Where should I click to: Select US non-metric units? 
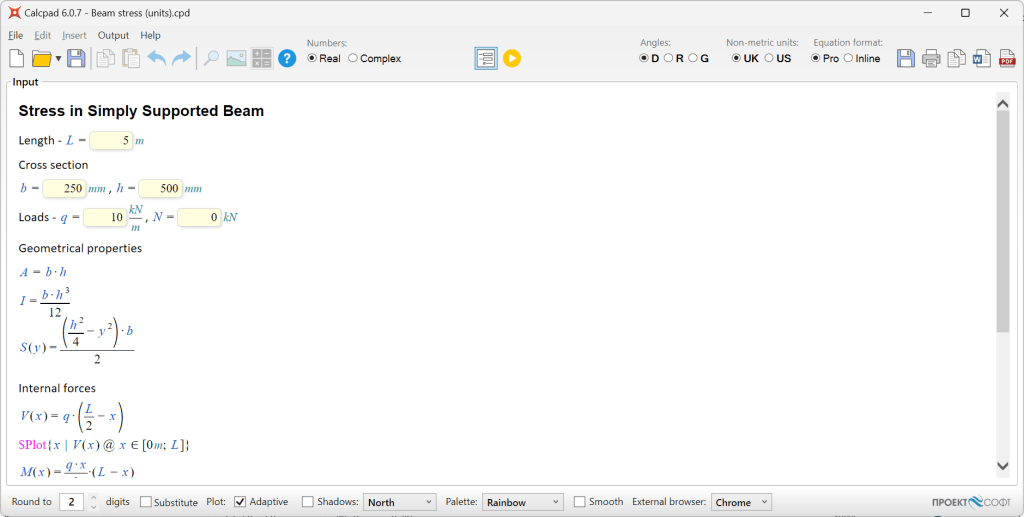[769, 59]
